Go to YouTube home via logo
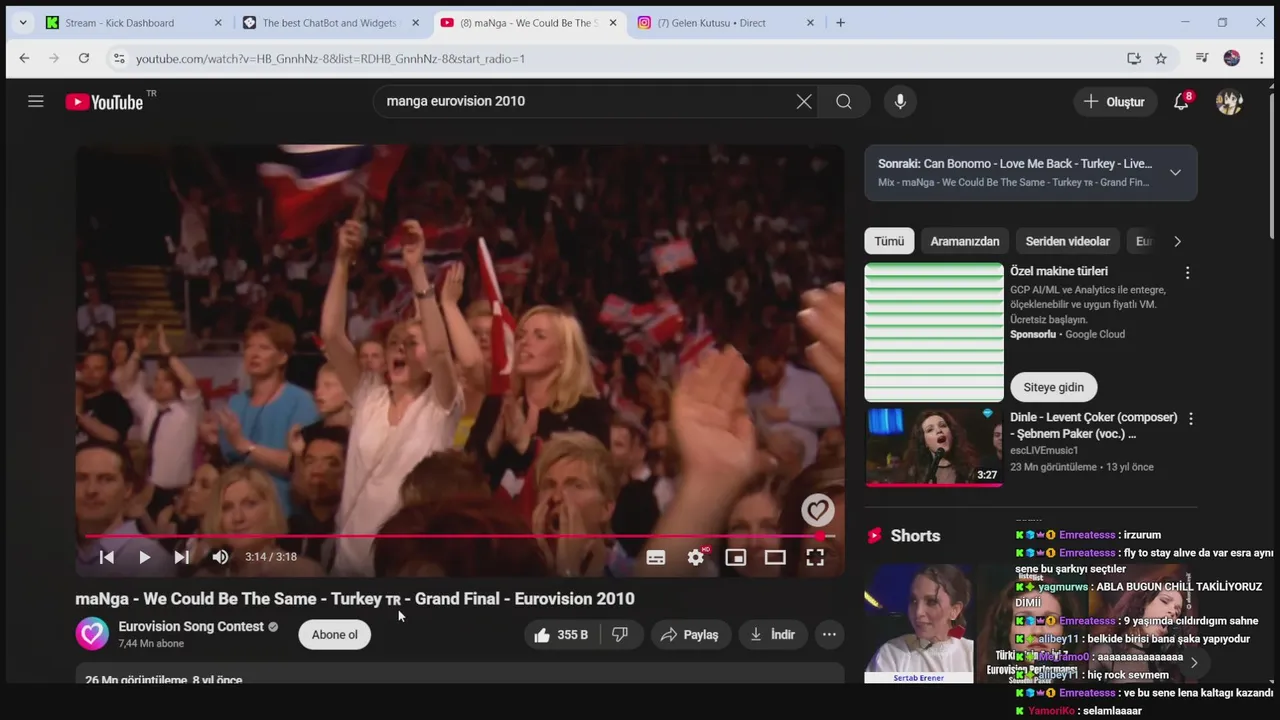Image resolution: width=1280 pixels, height=720 pixels. 104,101
